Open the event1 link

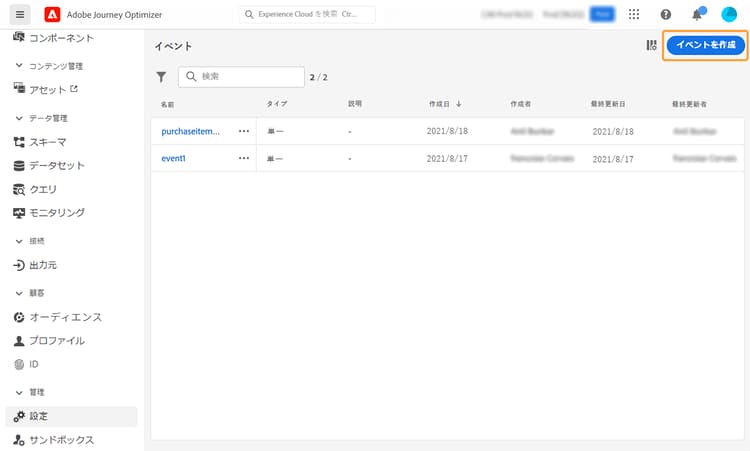pos(173,158)
